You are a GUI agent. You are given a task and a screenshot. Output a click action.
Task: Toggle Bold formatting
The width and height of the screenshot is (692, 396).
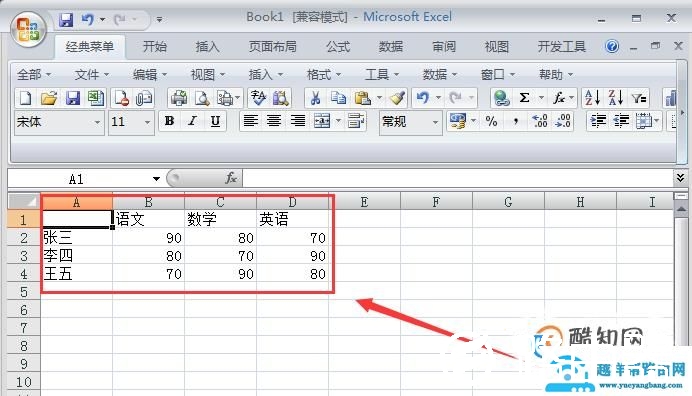pos(169,121)
